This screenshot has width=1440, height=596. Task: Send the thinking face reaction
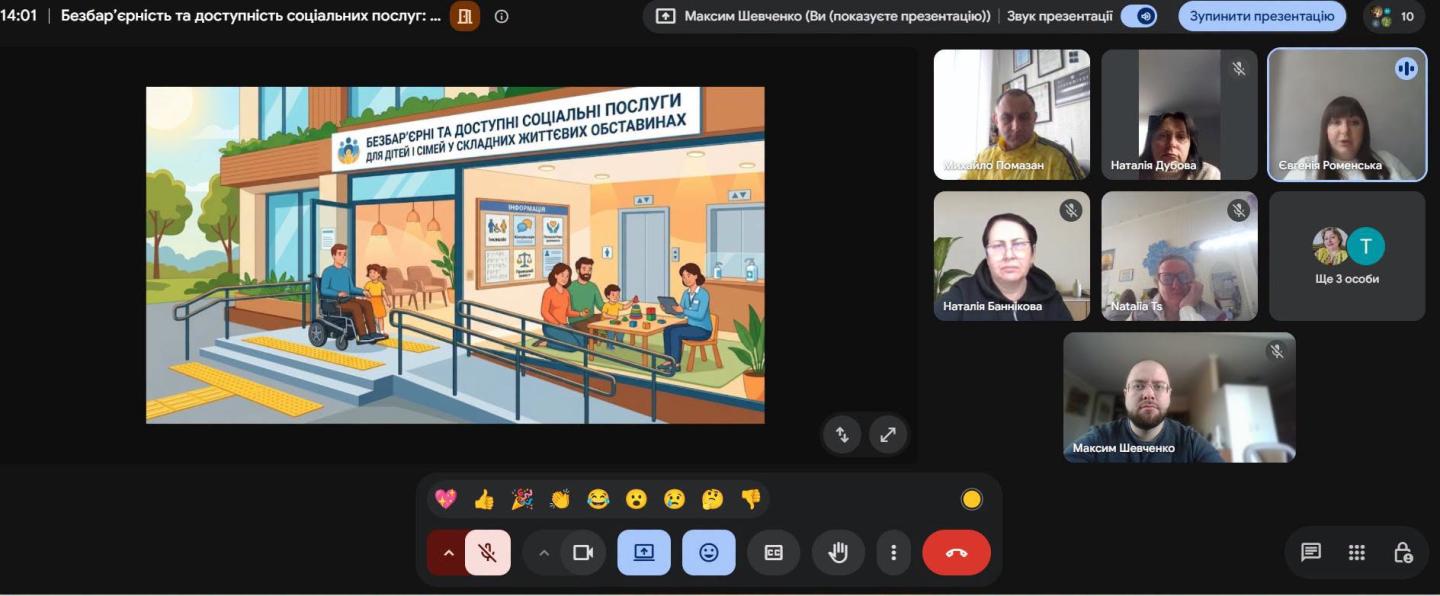712,499
